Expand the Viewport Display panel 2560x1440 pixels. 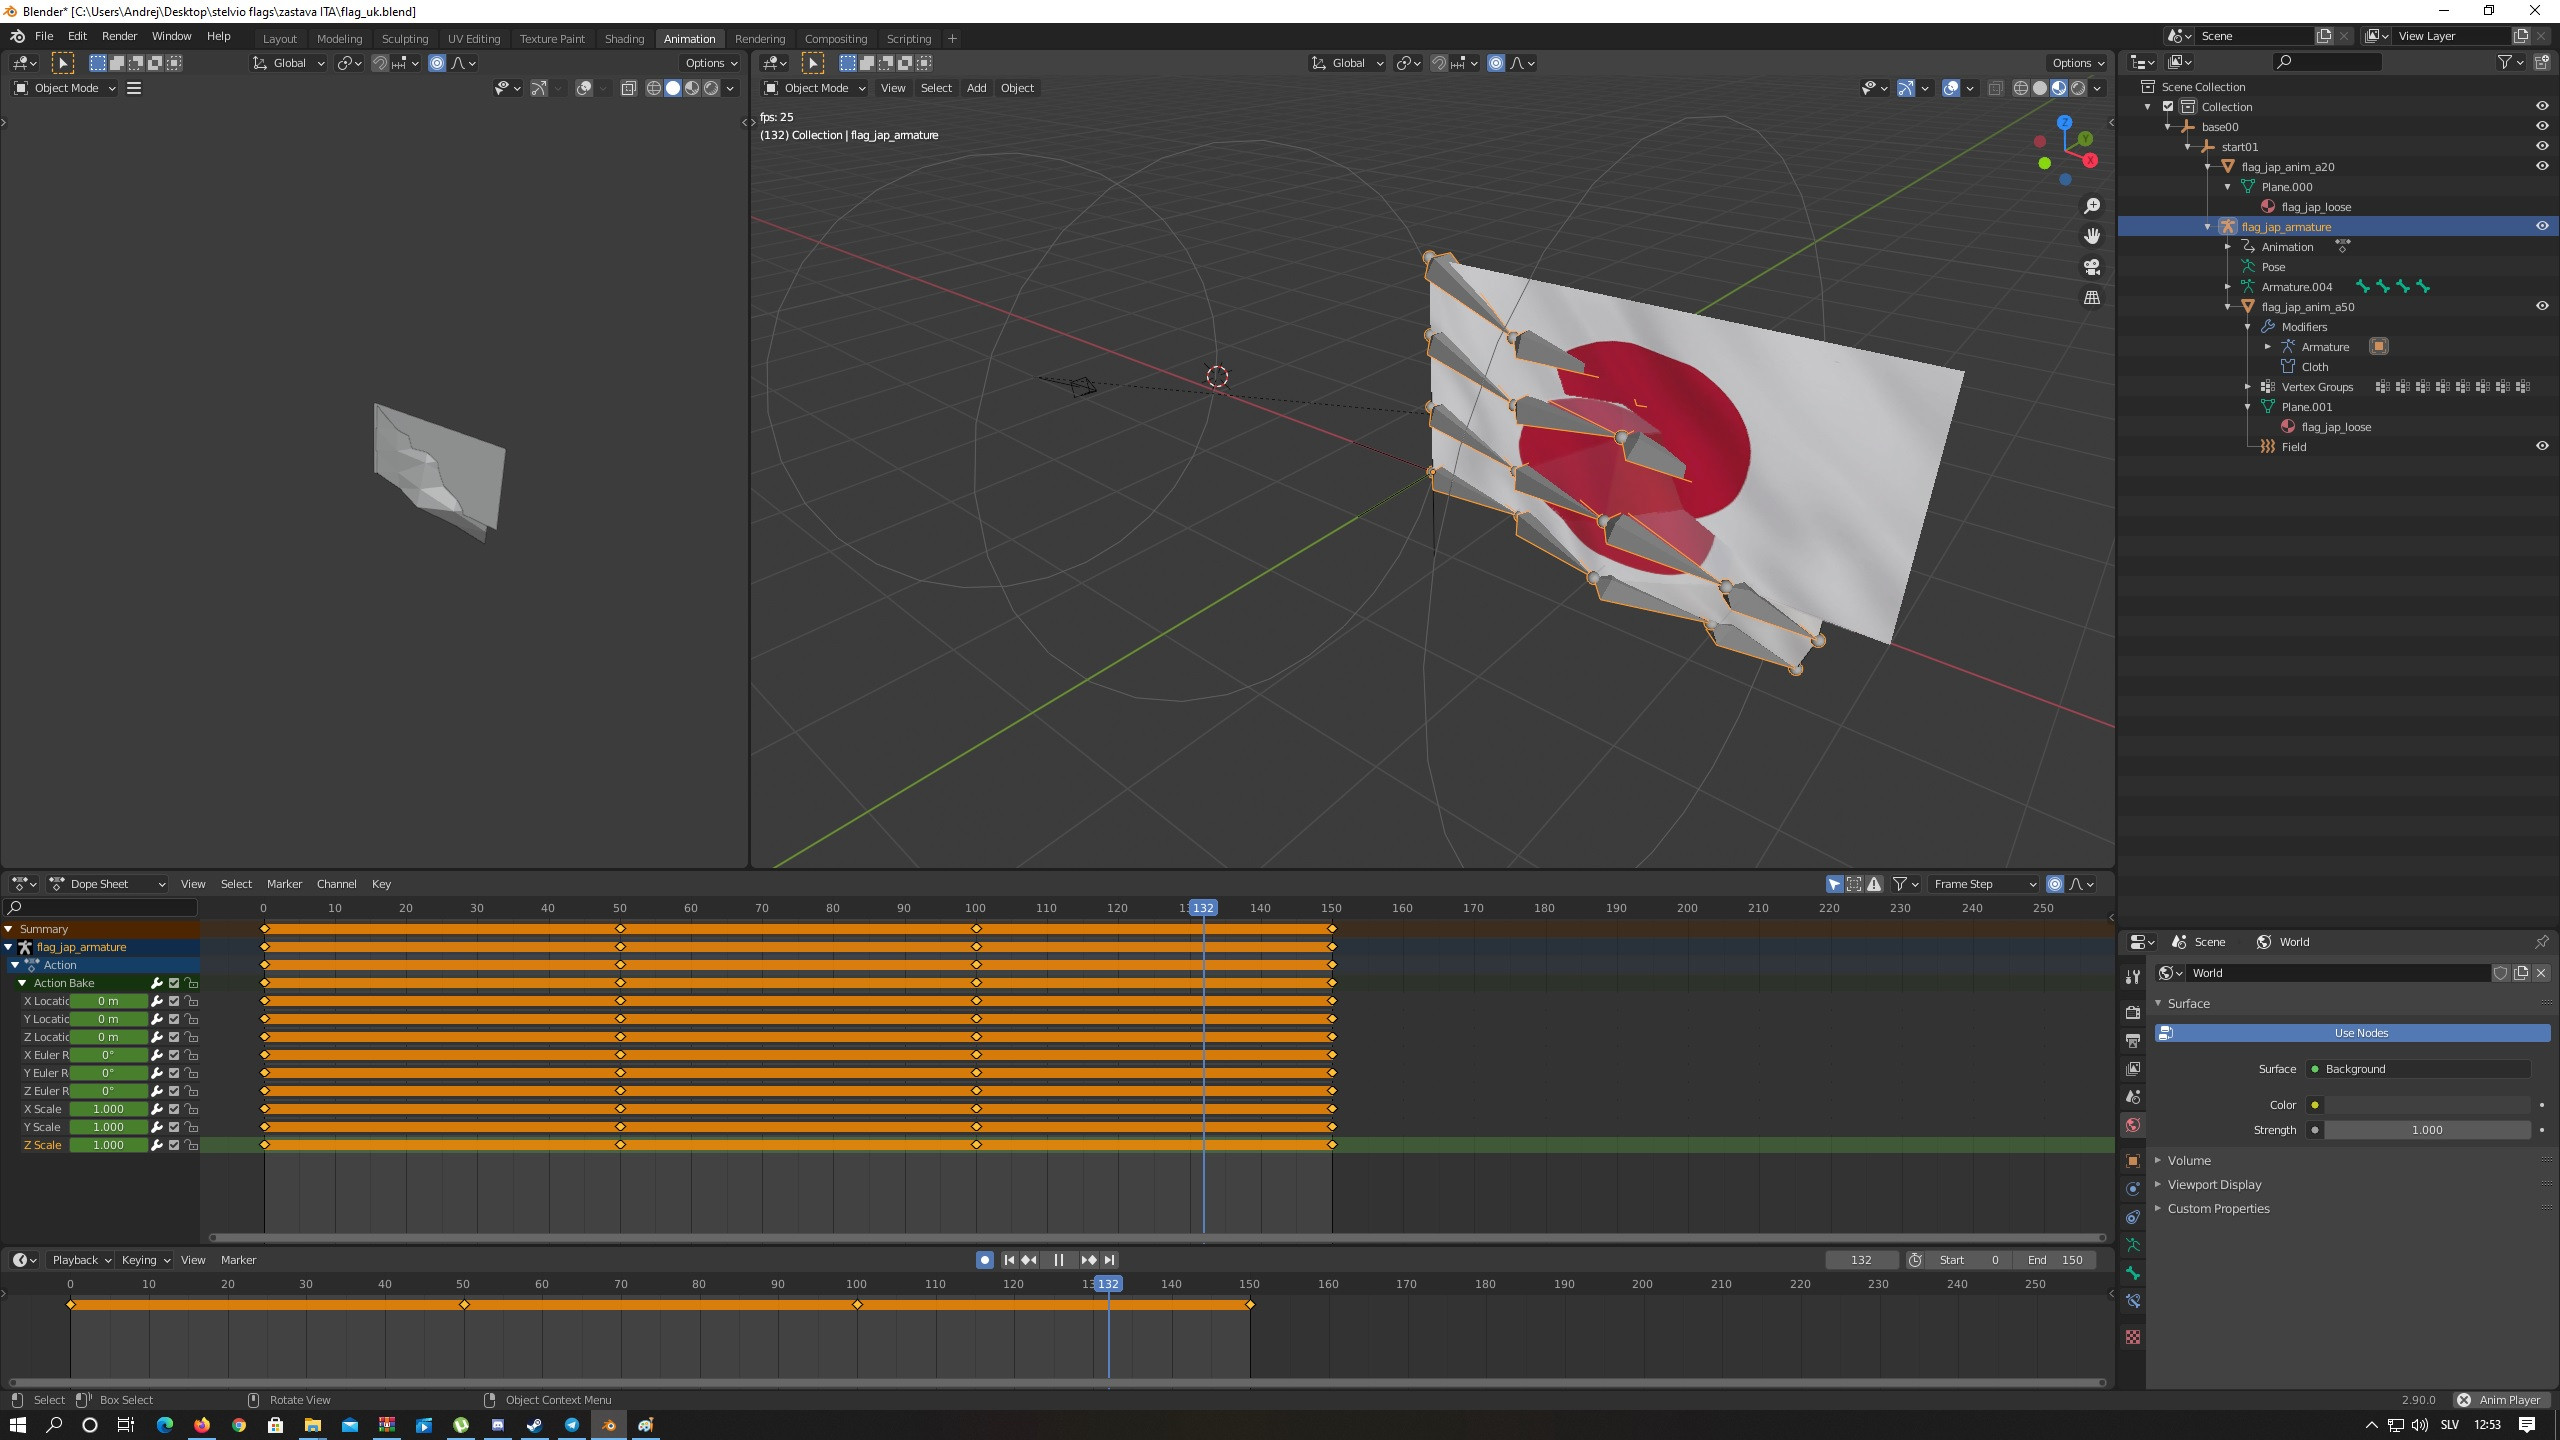(2213, 1185)
